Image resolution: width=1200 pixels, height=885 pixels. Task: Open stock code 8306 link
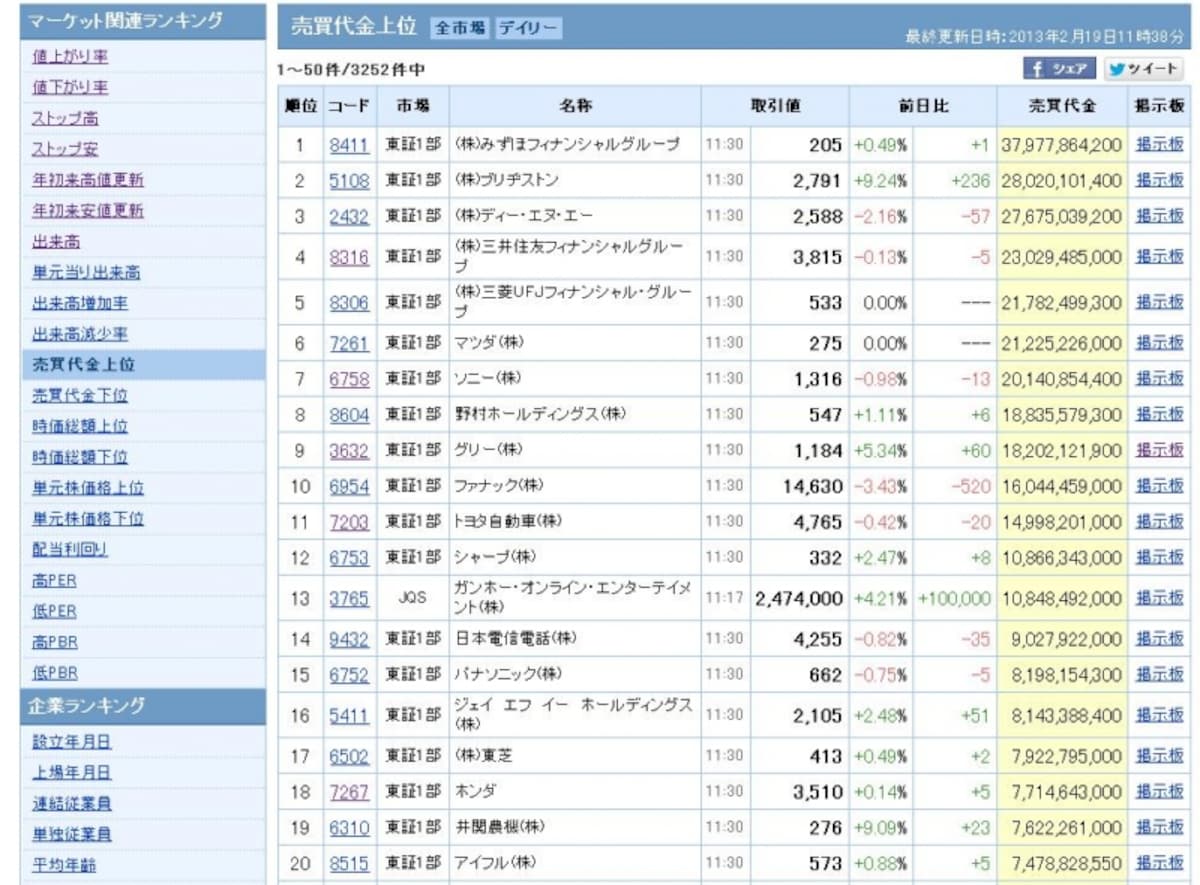point(349,303)
